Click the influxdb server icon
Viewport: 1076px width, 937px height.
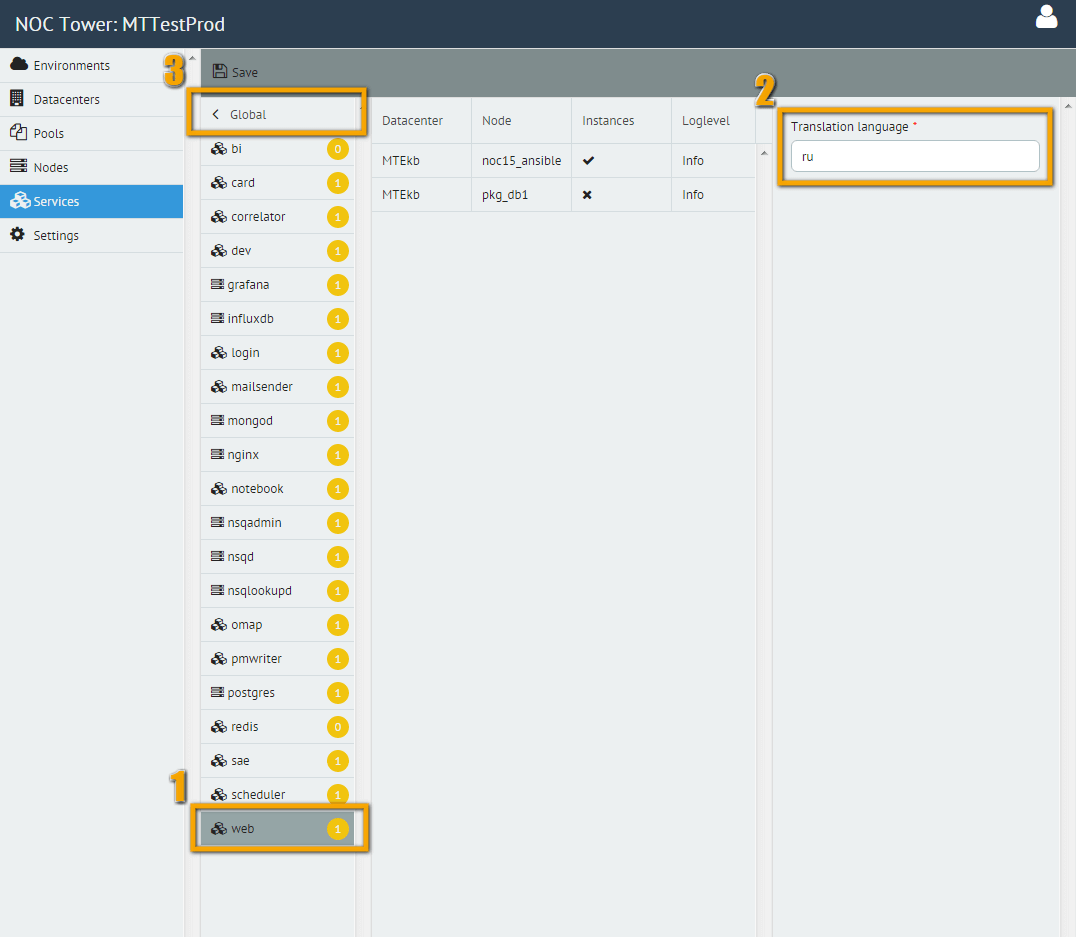tap(217, 319)
